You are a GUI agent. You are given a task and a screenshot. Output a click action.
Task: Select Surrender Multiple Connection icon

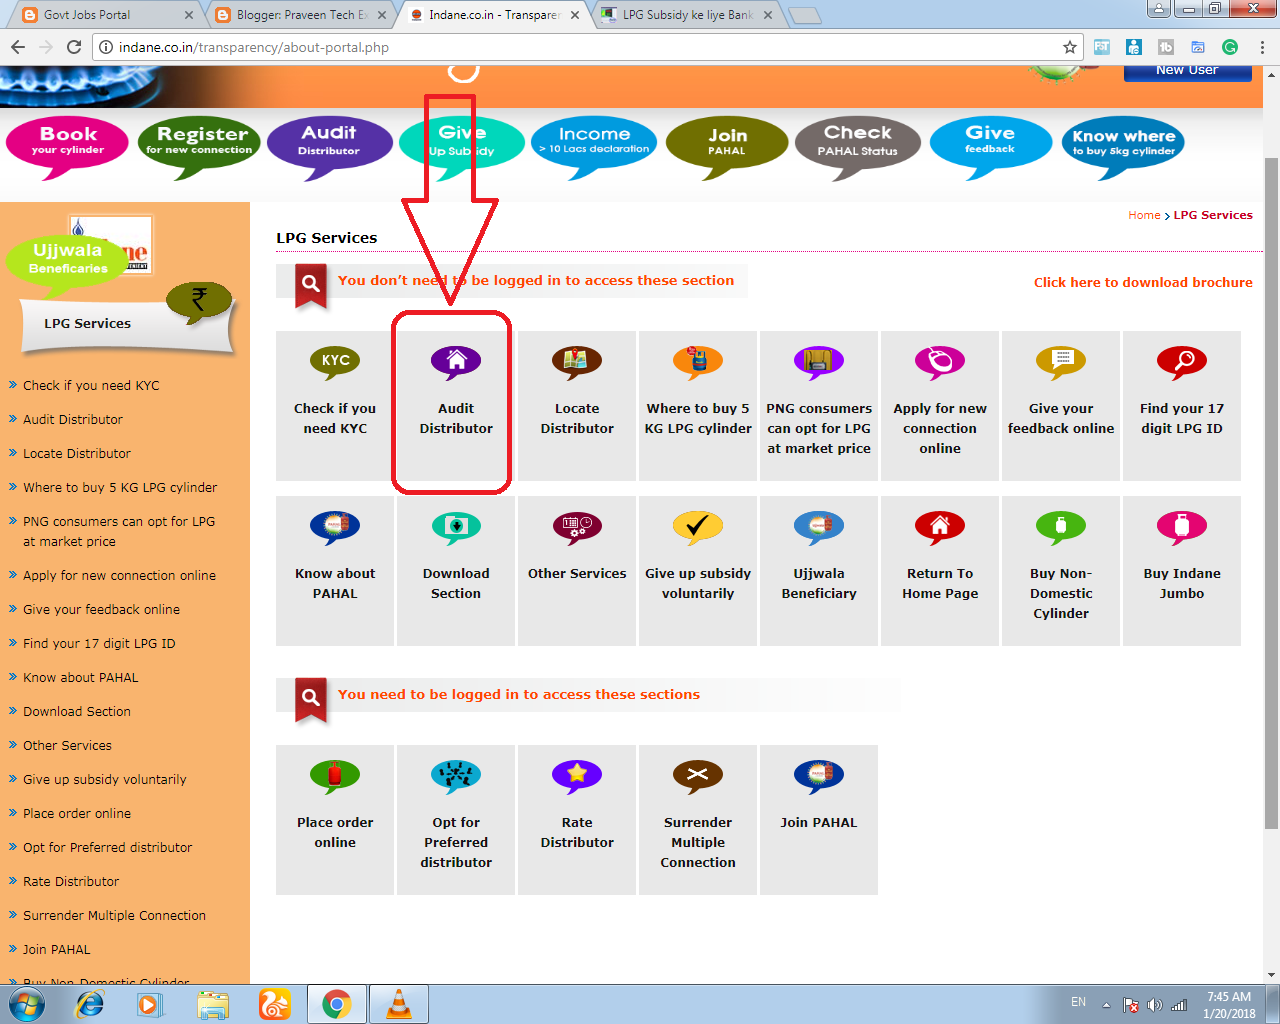pos(698,776)
